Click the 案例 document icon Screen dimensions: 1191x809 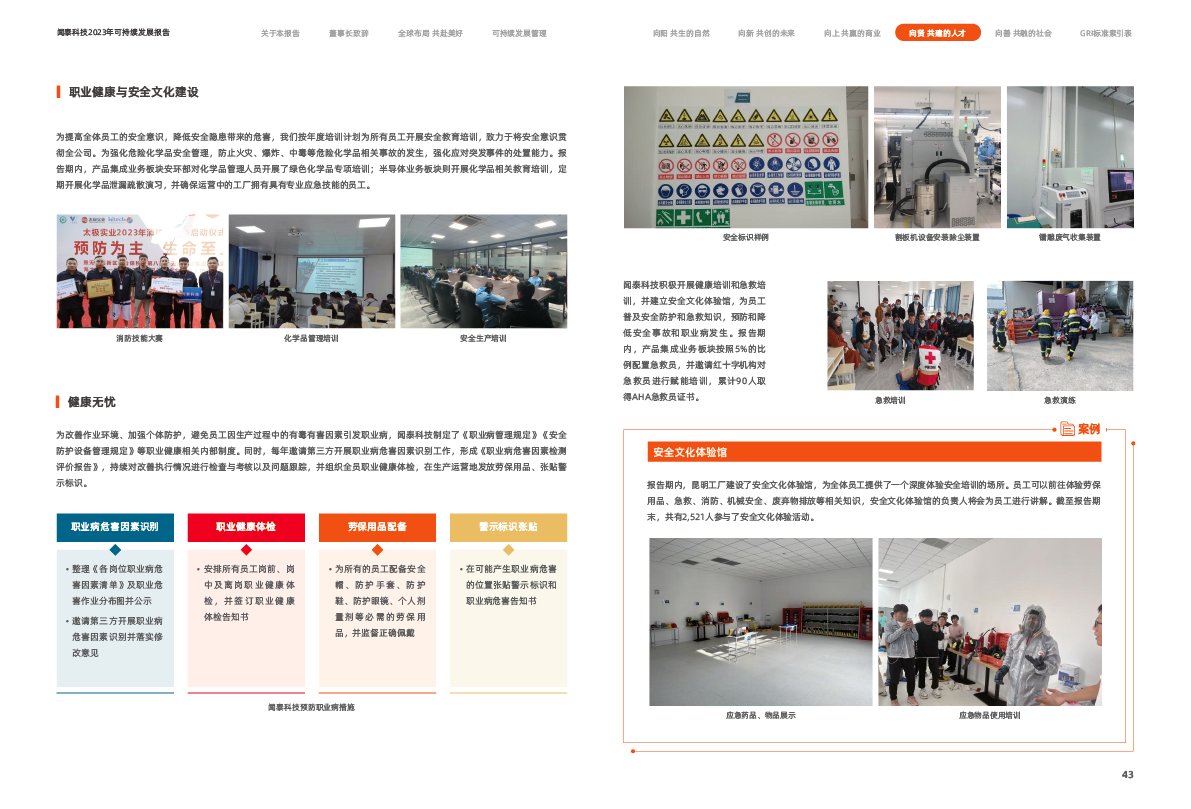tap(1067, 429)
